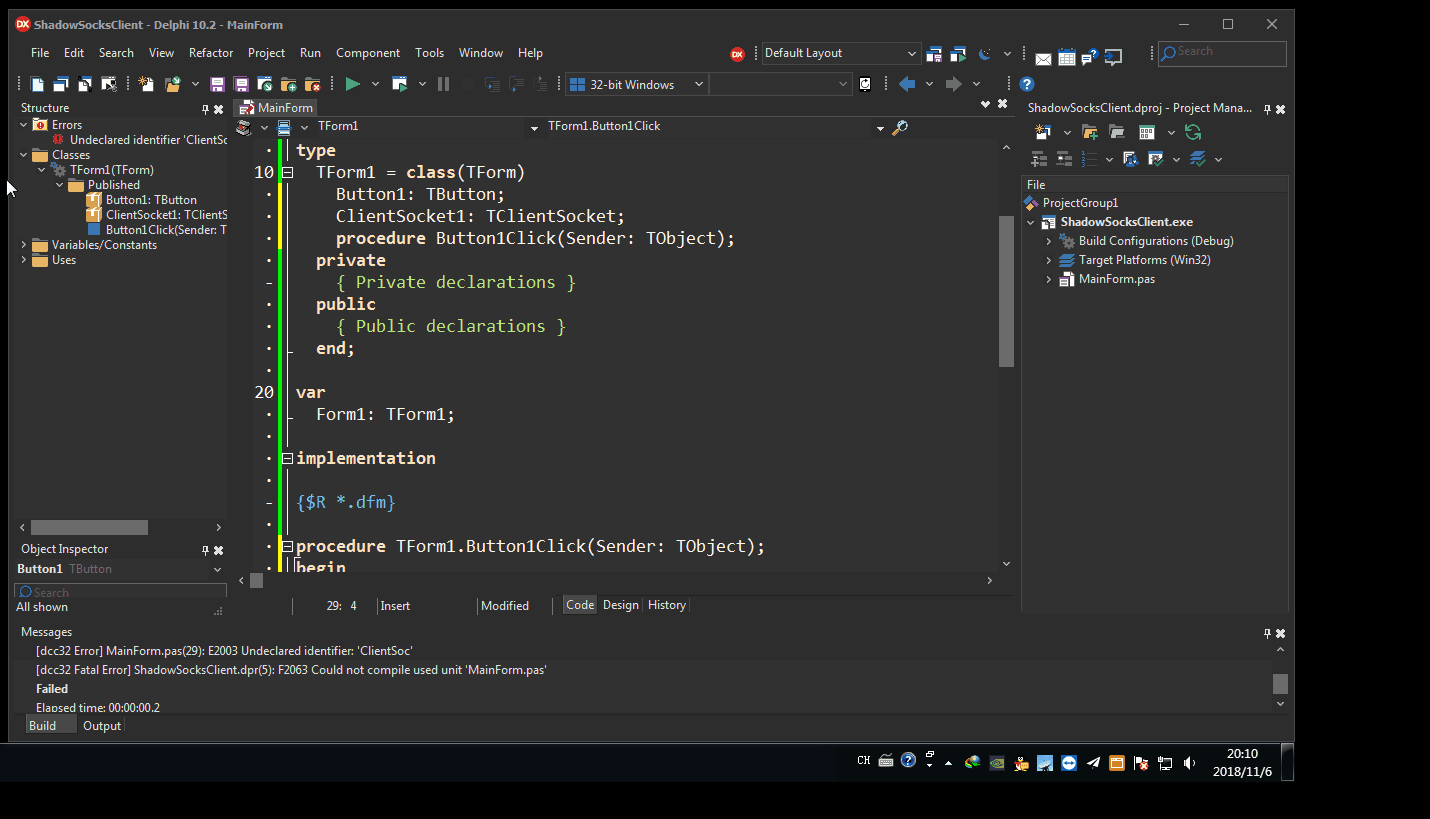
Task: Refresh the Project Manager with the refresh icon
Action: click(x=1193, y=131)
